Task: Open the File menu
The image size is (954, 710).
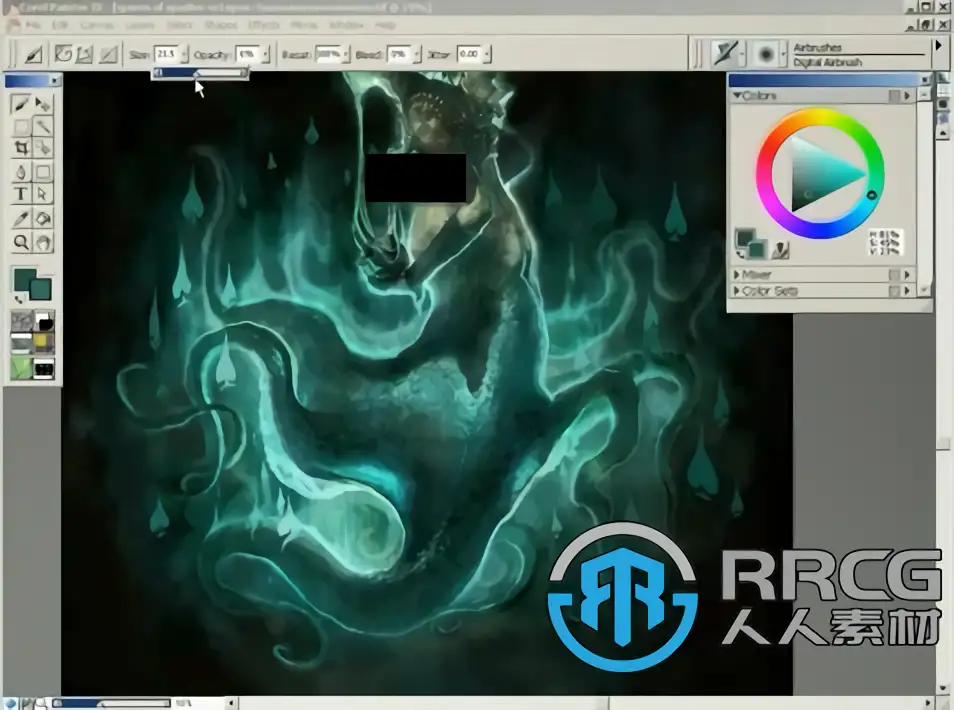Action: click(x=33, y=25)
